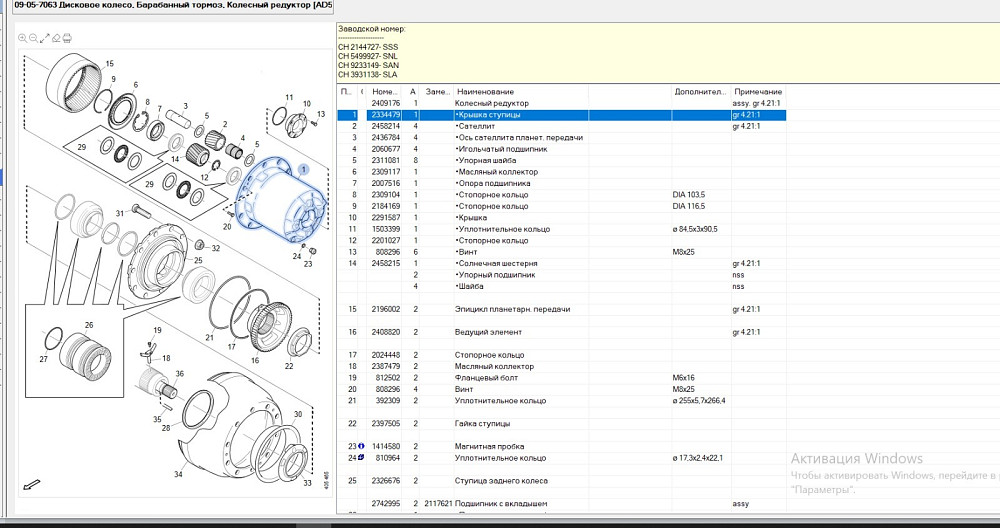Click the Дополнител... column header

700,91
